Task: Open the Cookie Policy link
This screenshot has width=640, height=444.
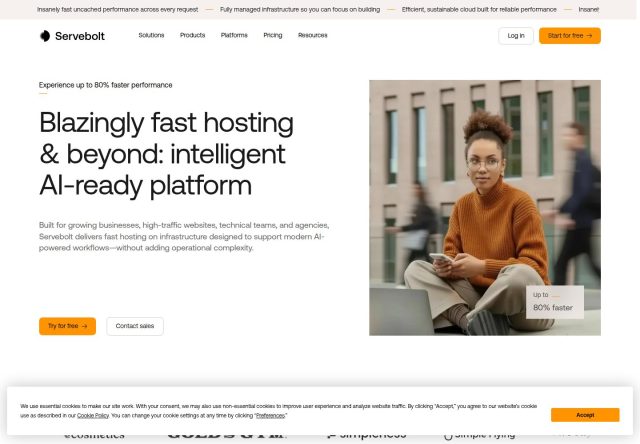Action: [x=93, y=415]
